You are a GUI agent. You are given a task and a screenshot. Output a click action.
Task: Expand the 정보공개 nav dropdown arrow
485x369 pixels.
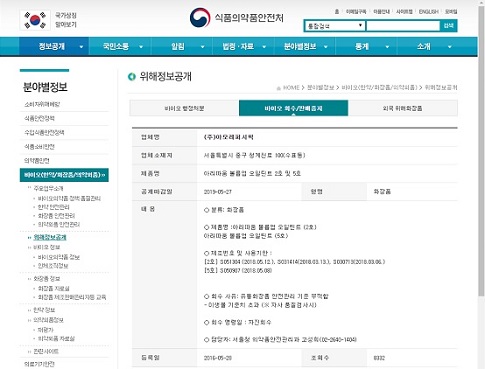(x=81, y=47)
